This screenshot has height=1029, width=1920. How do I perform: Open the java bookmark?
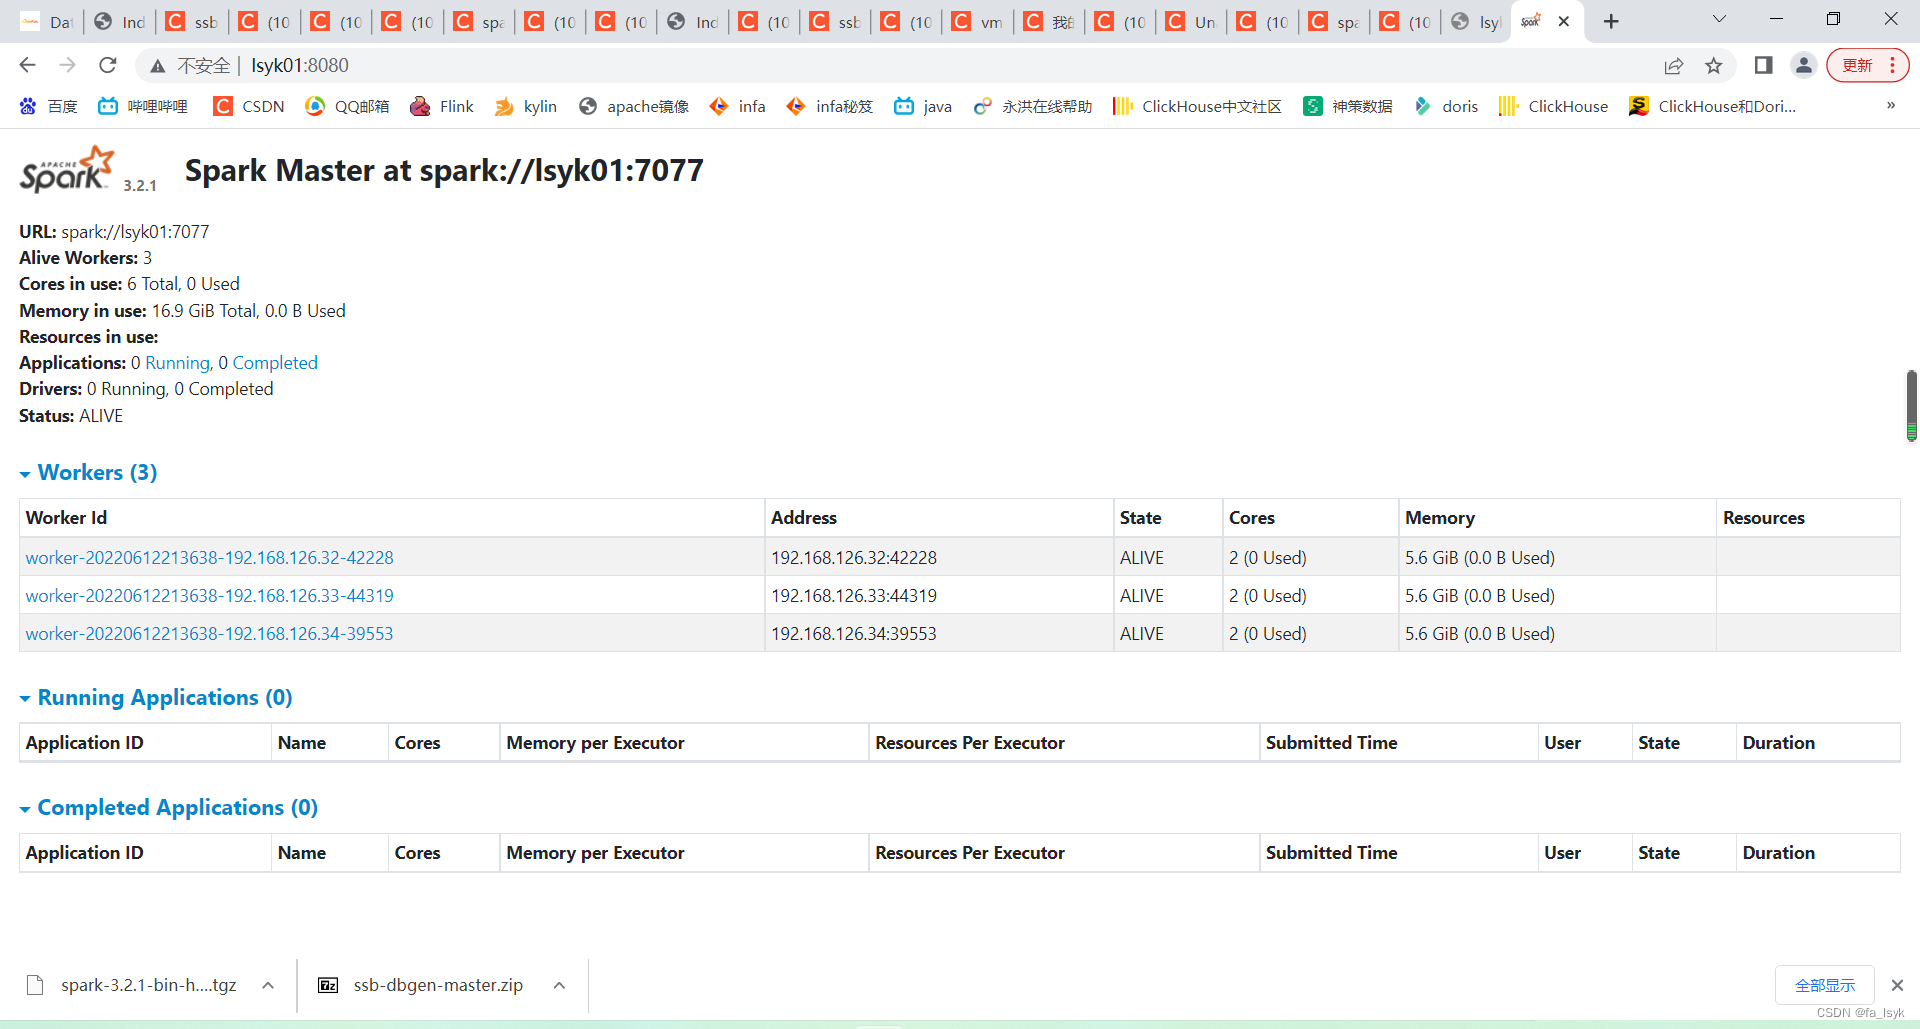(x=923, y=106)
